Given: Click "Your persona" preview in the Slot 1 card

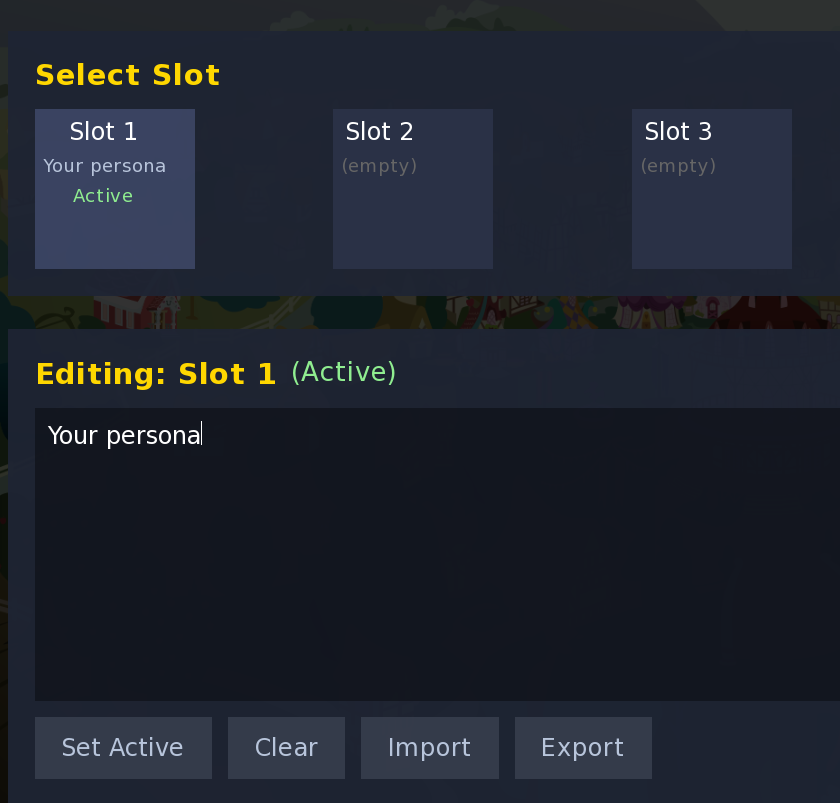Looking at the screenshot, I should click(104, 166).
